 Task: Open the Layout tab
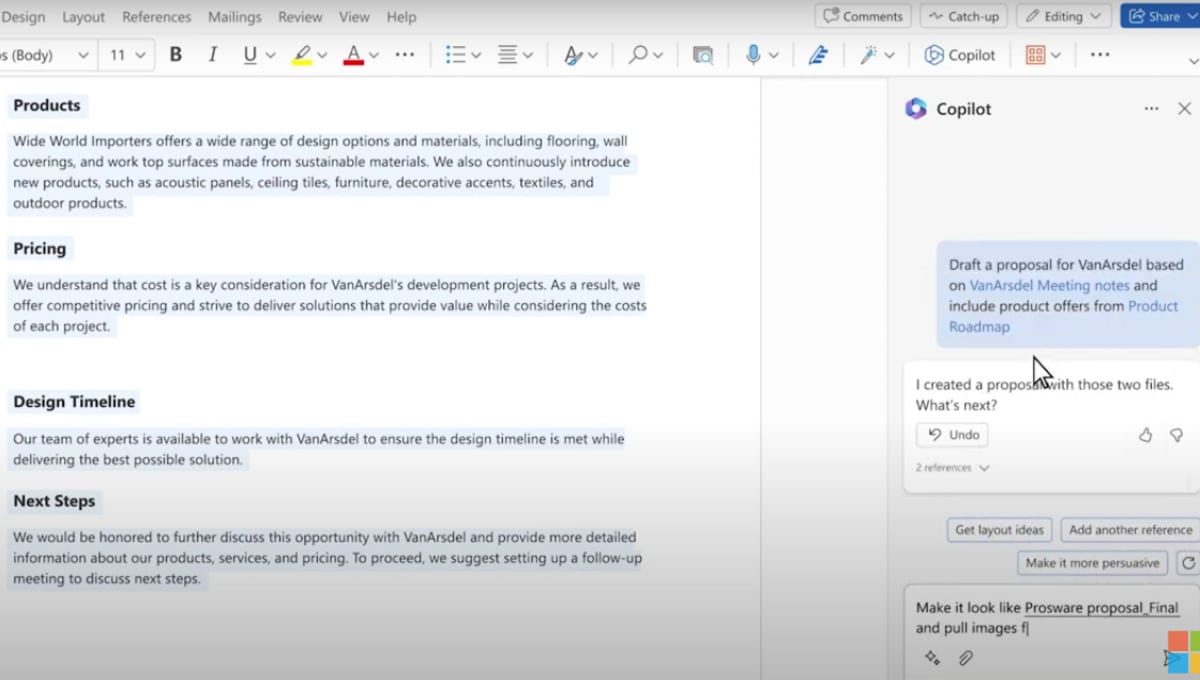tap(83, 17)
